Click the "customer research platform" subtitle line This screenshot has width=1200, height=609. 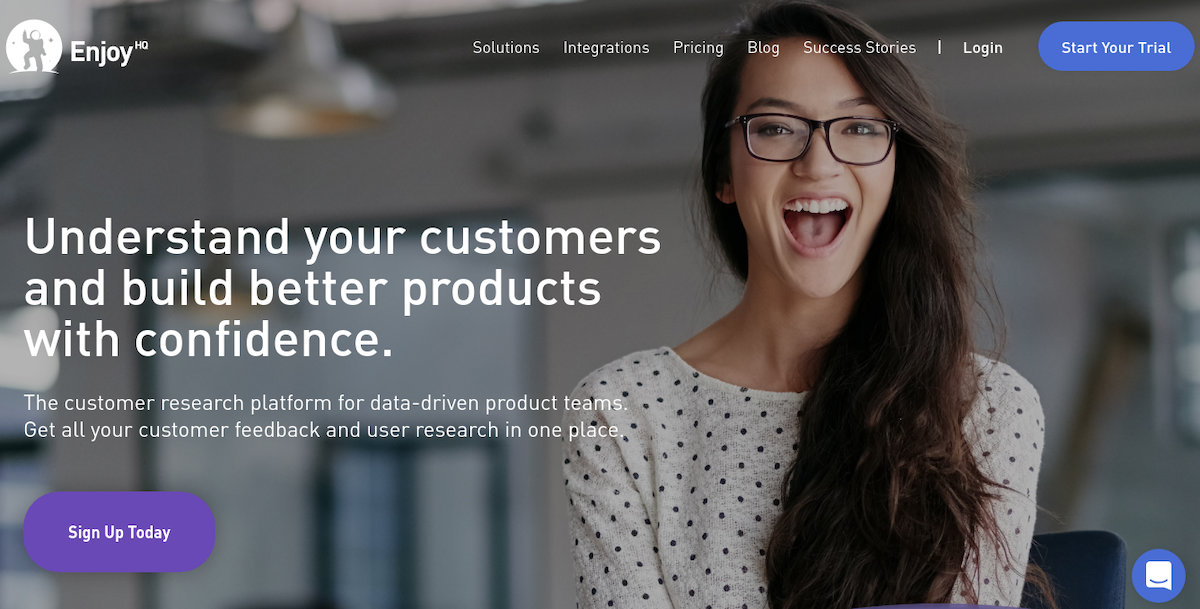tap(326, 403)
